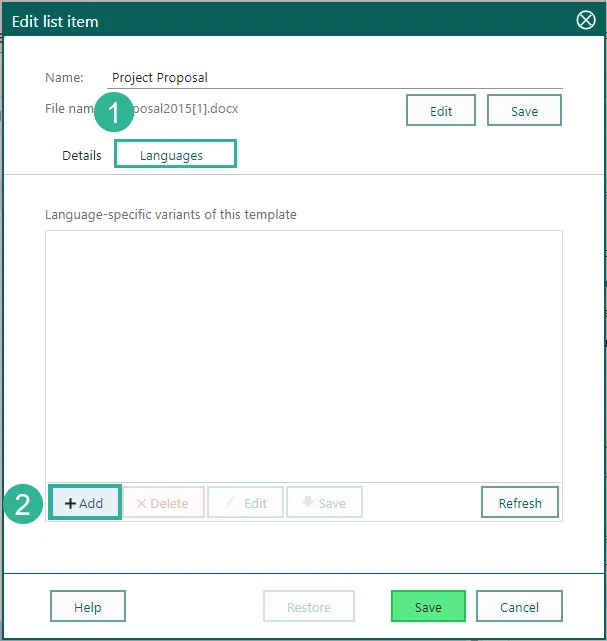The height and width of the screenshot is (641, 607).
Task: Click the numbered step 2 marker
Action: point(23,503)
